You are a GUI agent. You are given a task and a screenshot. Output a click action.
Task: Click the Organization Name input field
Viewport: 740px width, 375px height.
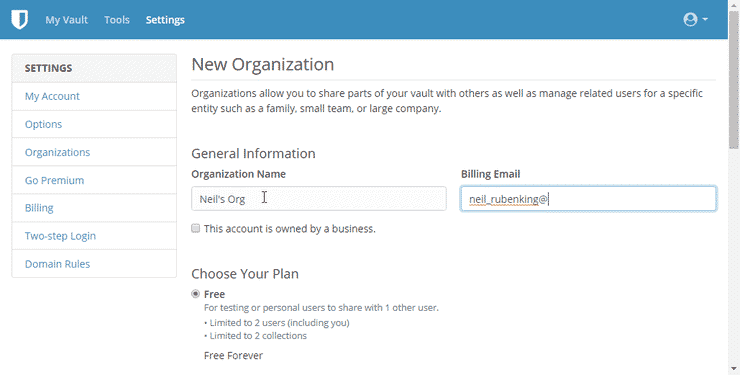click(x=319, y=199)
